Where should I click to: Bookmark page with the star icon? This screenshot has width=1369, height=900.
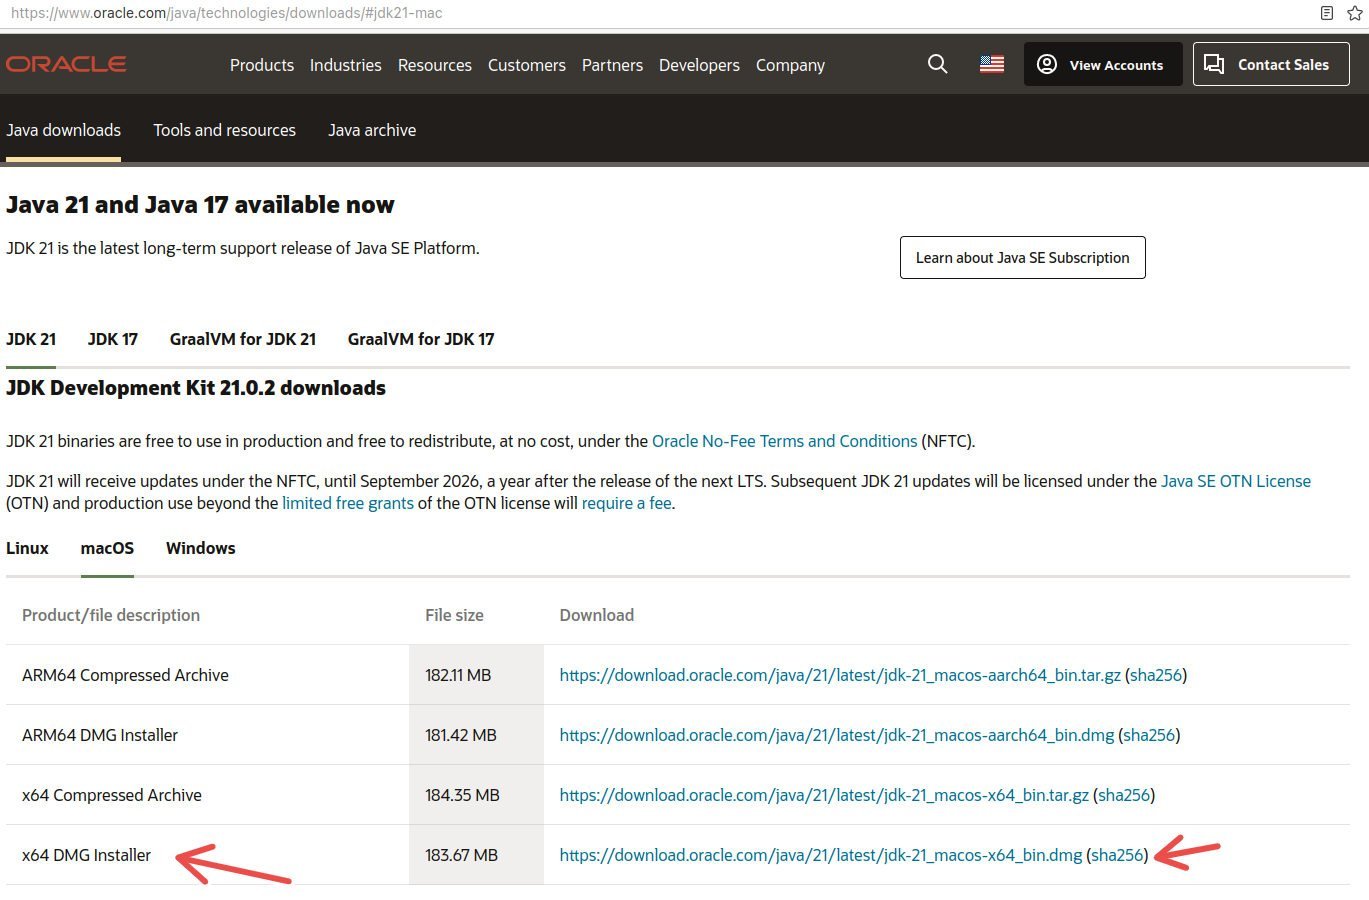click(1355, 13)
